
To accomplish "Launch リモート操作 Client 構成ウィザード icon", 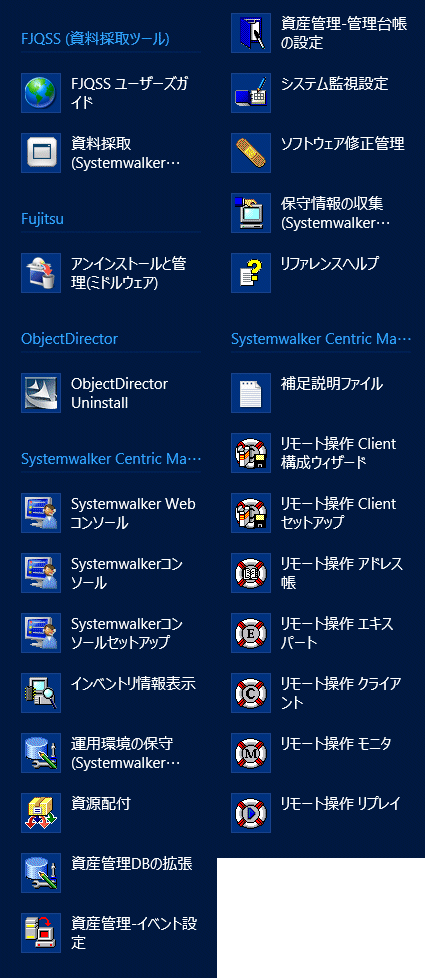I will (251, 453).
